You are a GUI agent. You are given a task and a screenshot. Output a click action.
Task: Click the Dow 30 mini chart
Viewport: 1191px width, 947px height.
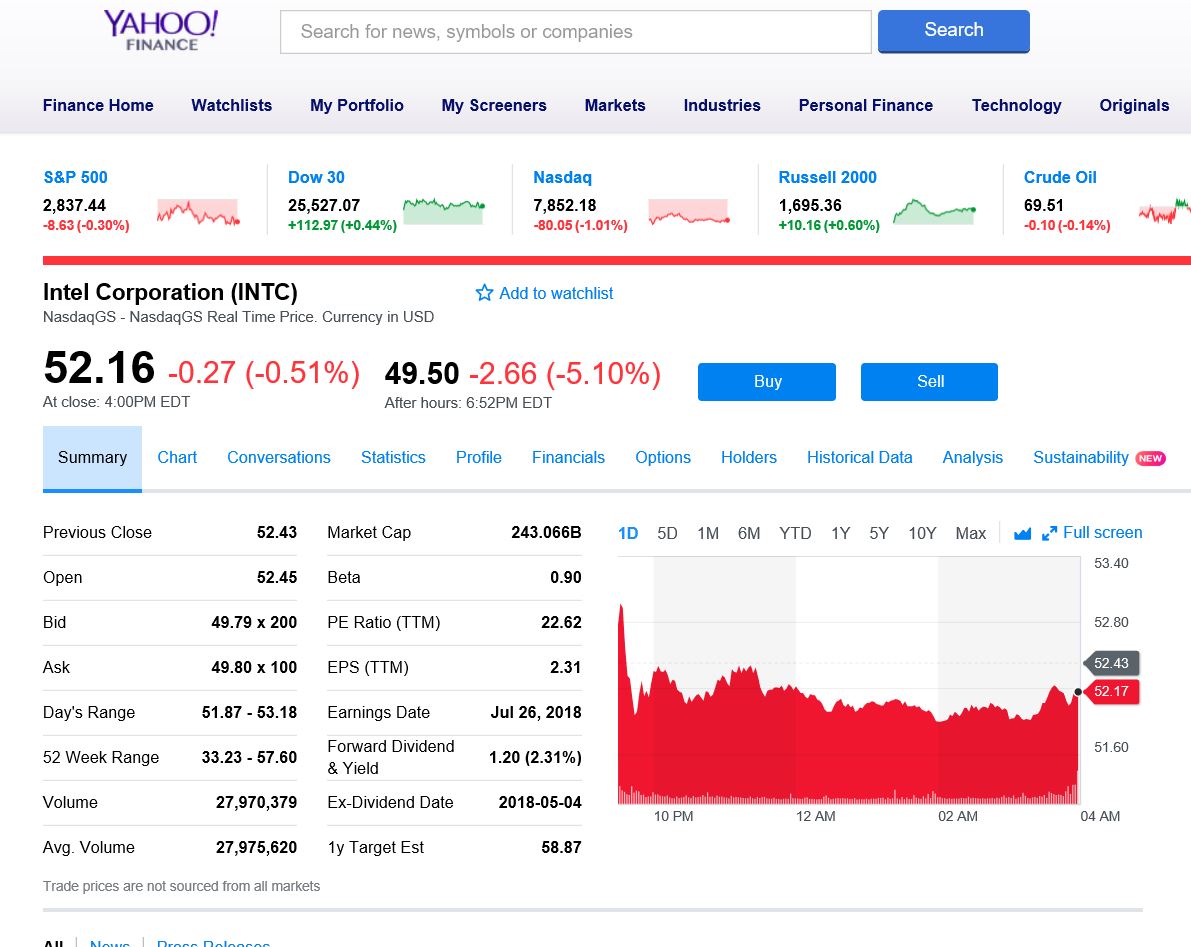443,210
